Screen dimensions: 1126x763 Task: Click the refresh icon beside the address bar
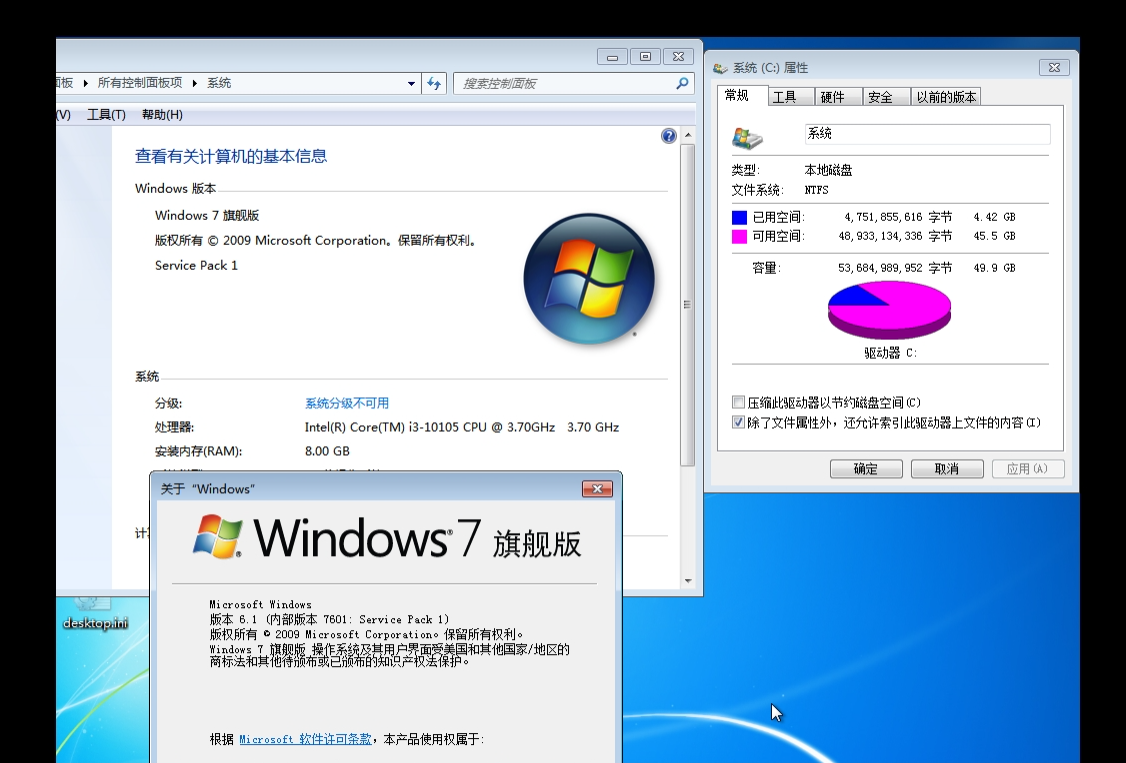pos(433,83)
